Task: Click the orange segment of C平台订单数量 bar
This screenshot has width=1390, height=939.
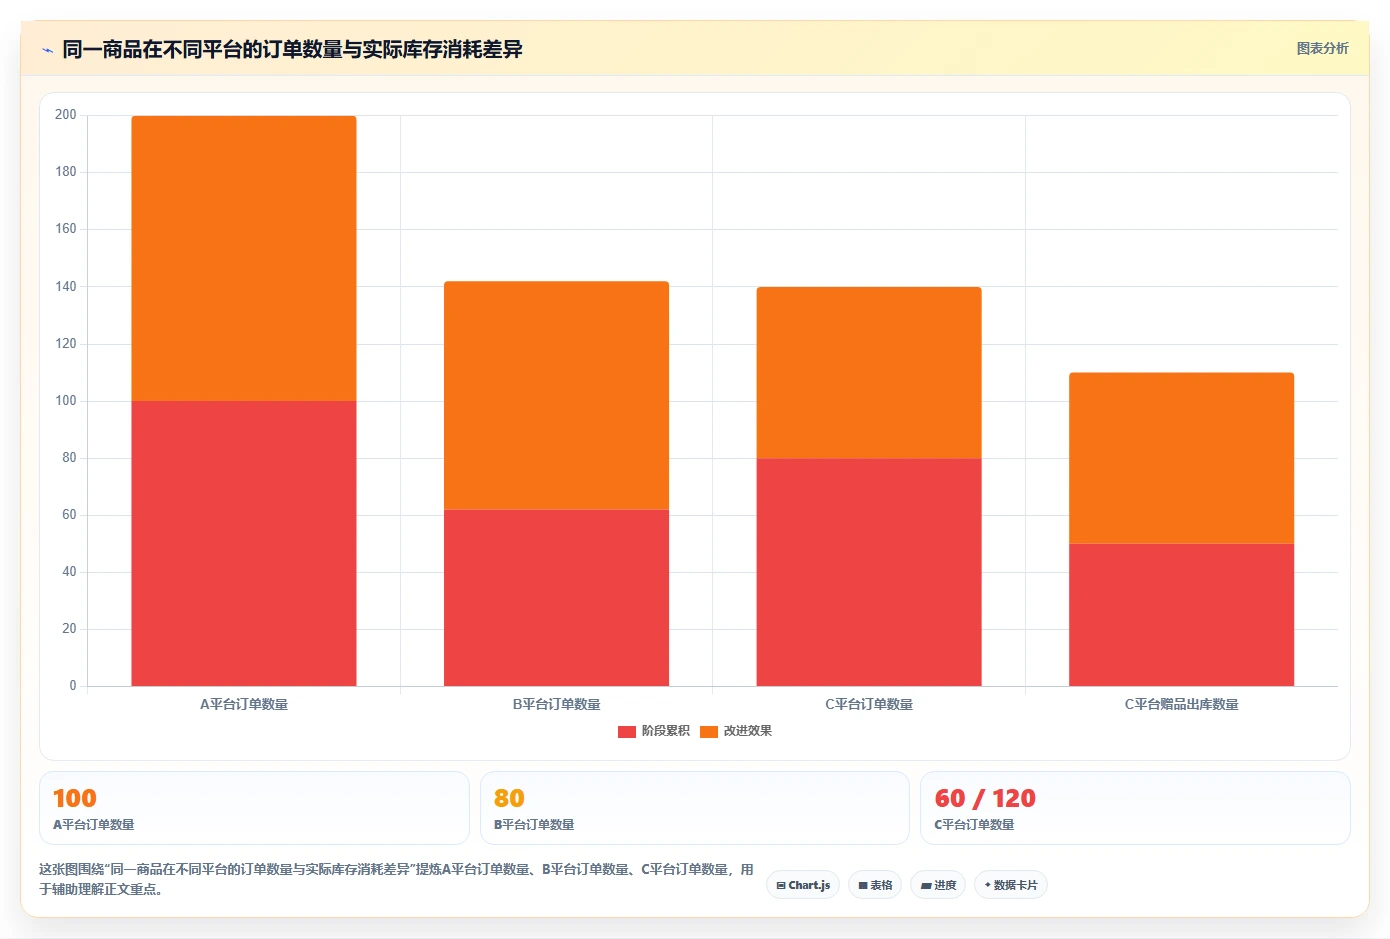Action: [x=869, y=373]
